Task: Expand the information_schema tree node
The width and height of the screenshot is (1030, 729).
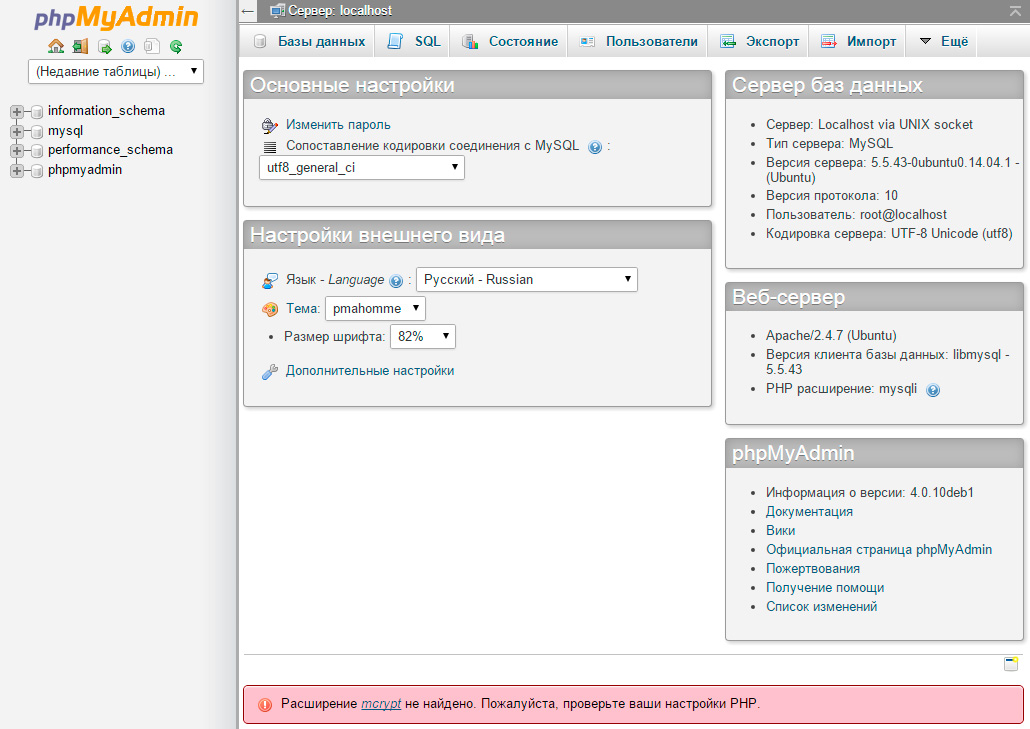Action: coord(17,112)
